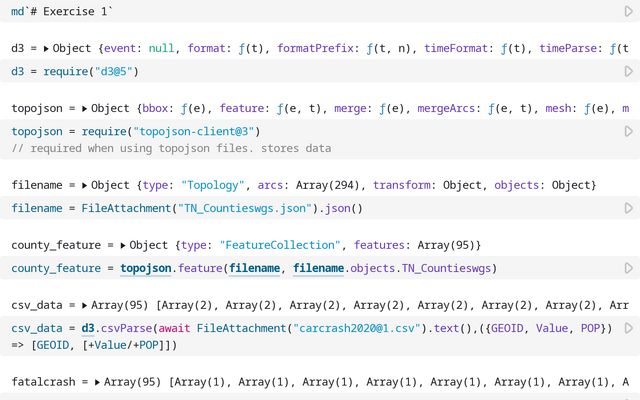Click the bold d3 reference in csvParse
Image resolution: width=640 pixels, height=400 pixels.
[89, 328]
